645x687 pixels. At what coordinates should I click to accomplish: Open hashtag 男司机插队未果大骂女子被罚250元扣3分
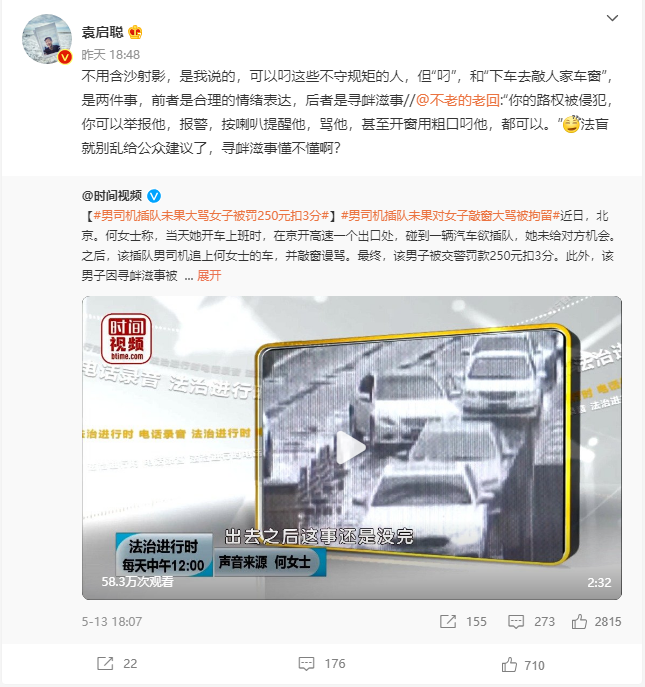[x=211, y=216]
